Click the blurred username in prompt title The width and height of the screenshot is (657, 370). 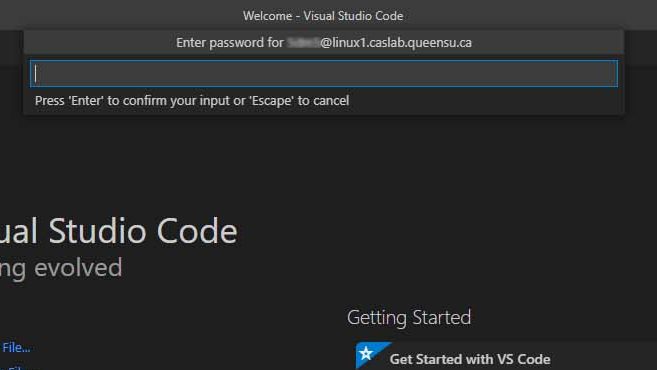303,42
